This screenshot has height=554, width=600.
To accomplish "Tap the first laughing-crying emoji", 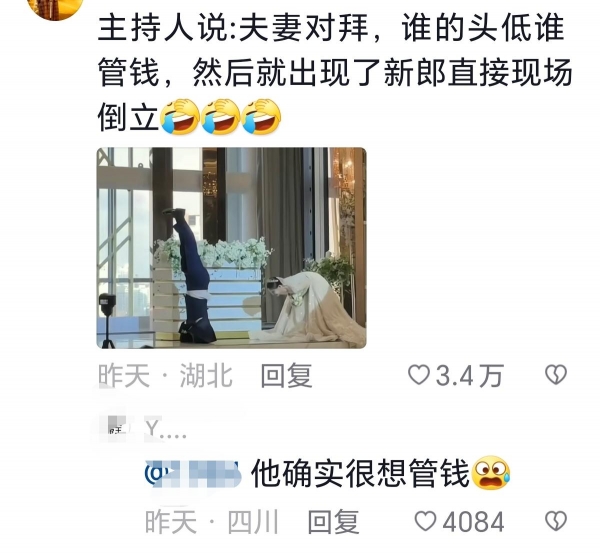I will (x=180, y=116).
